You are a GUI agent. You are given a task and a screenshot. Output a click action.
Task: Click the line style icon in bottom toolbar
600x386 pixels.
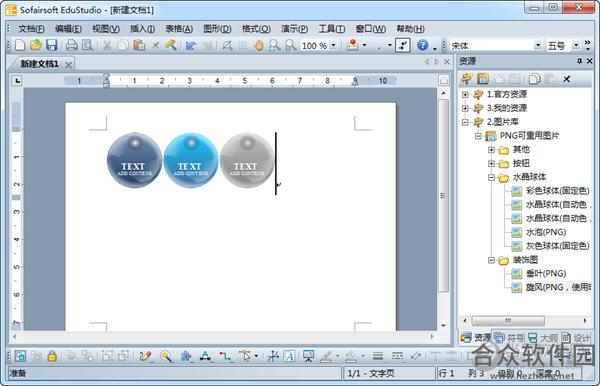[378, 356]
